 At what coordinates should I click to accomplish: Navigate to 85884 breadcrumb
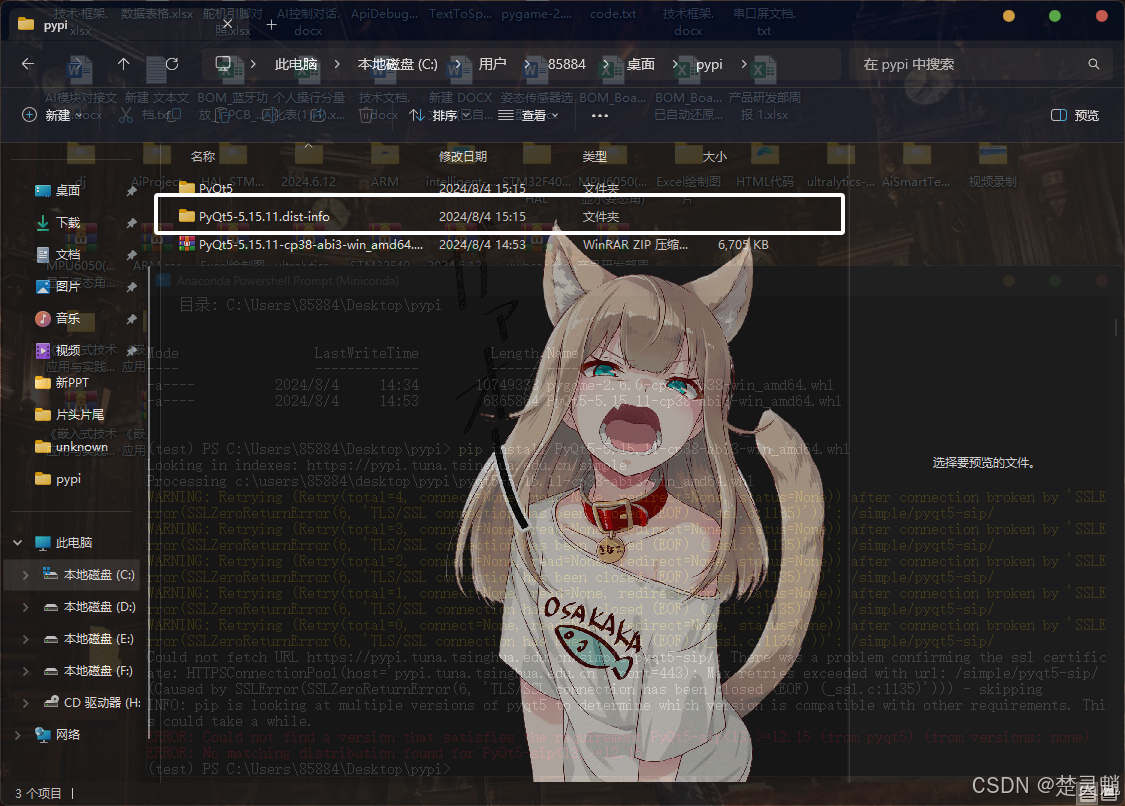[x=567, y=64]
